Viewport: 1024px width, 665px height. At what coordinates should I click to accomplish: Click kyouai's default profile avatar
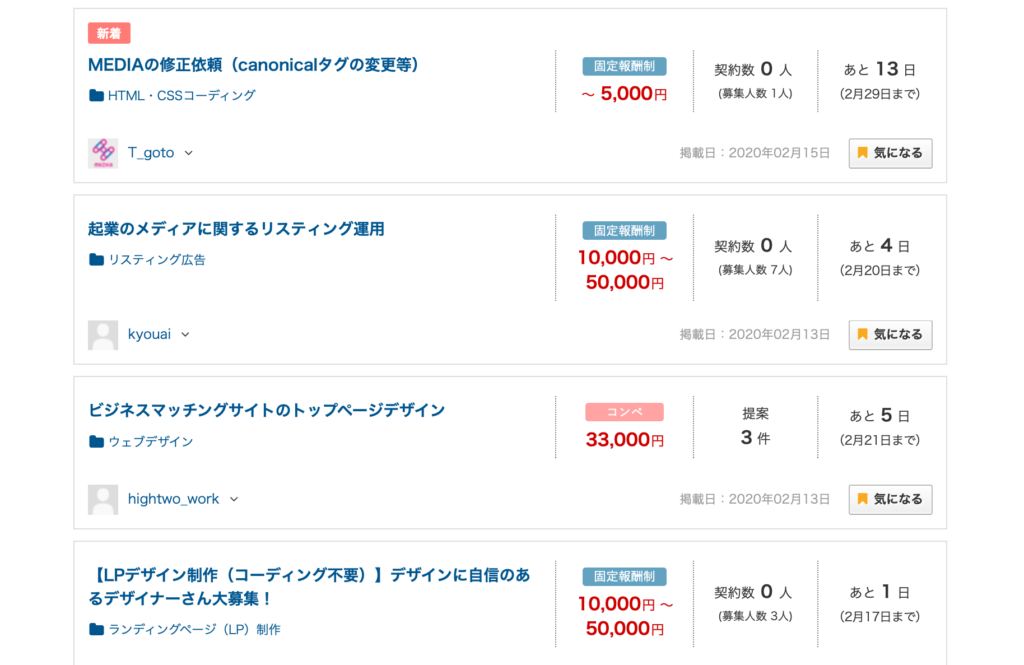click(x=103, y=335)
